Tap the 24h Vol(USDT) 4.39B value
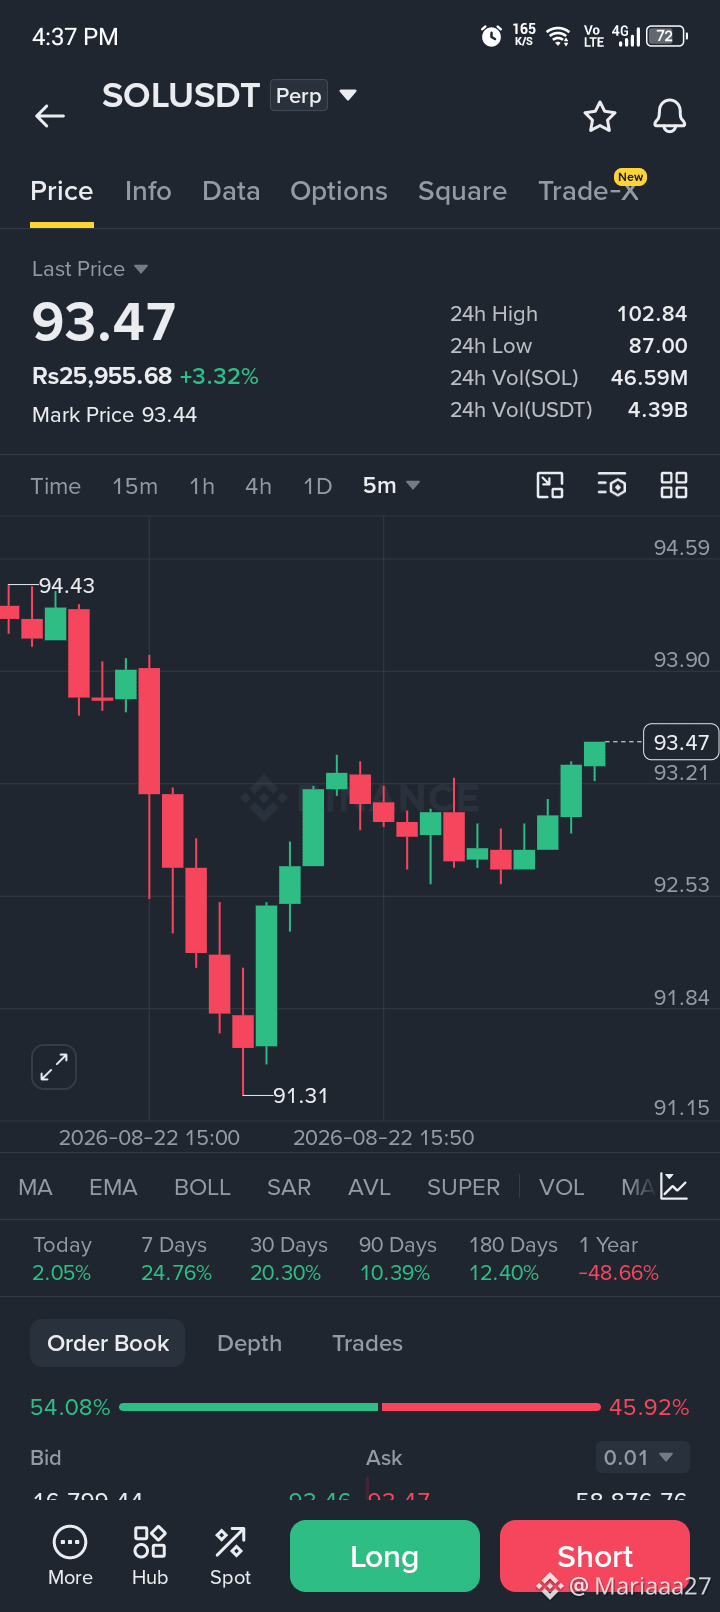Image resolution: width=720 pixels, height=1612 pixels. tap(657, 410)
